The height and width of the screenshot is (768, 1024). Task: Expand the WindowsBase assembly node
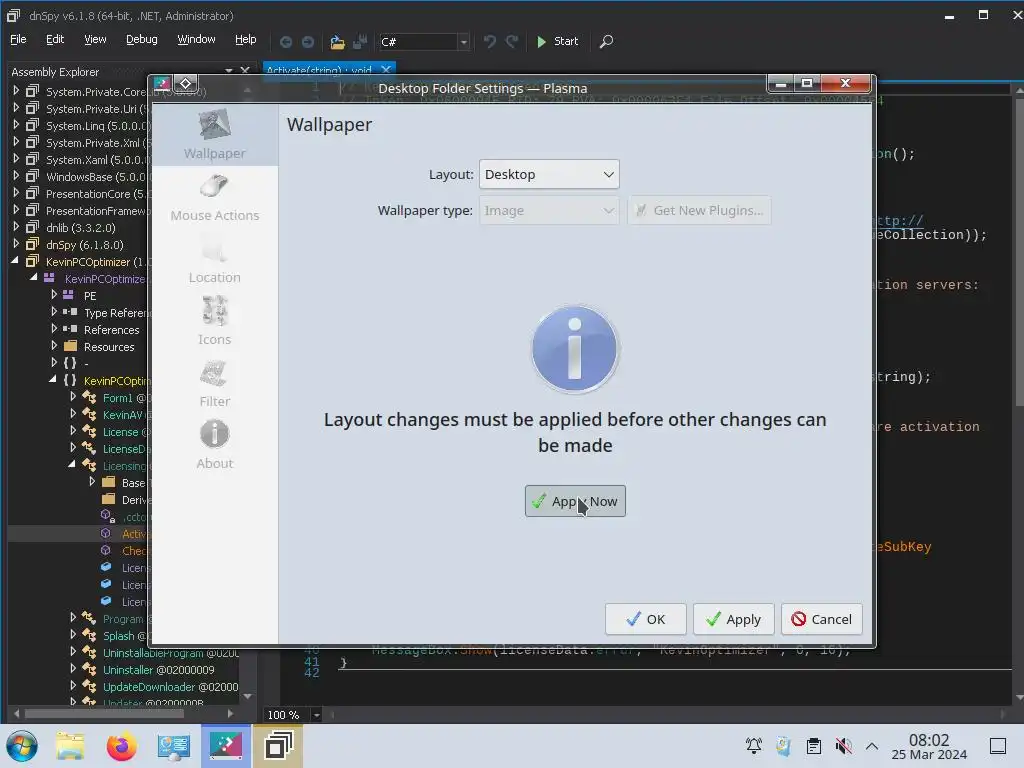[x=16, y=176]
